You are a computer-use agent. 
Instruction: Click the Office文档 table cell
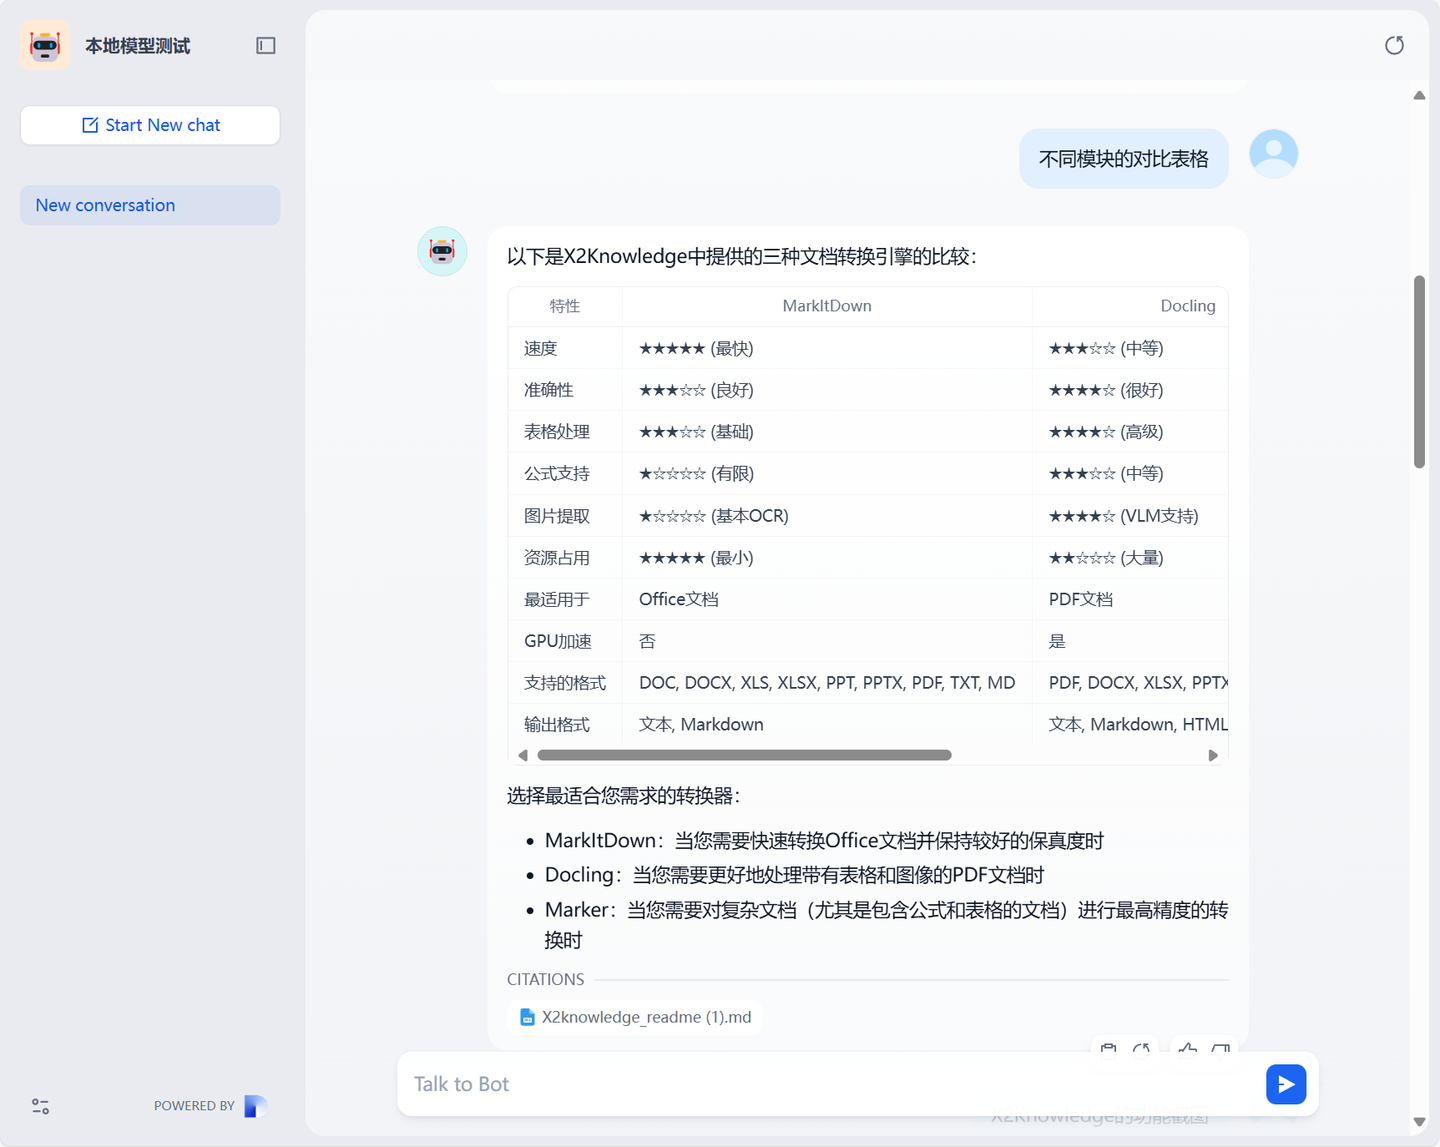679,599
